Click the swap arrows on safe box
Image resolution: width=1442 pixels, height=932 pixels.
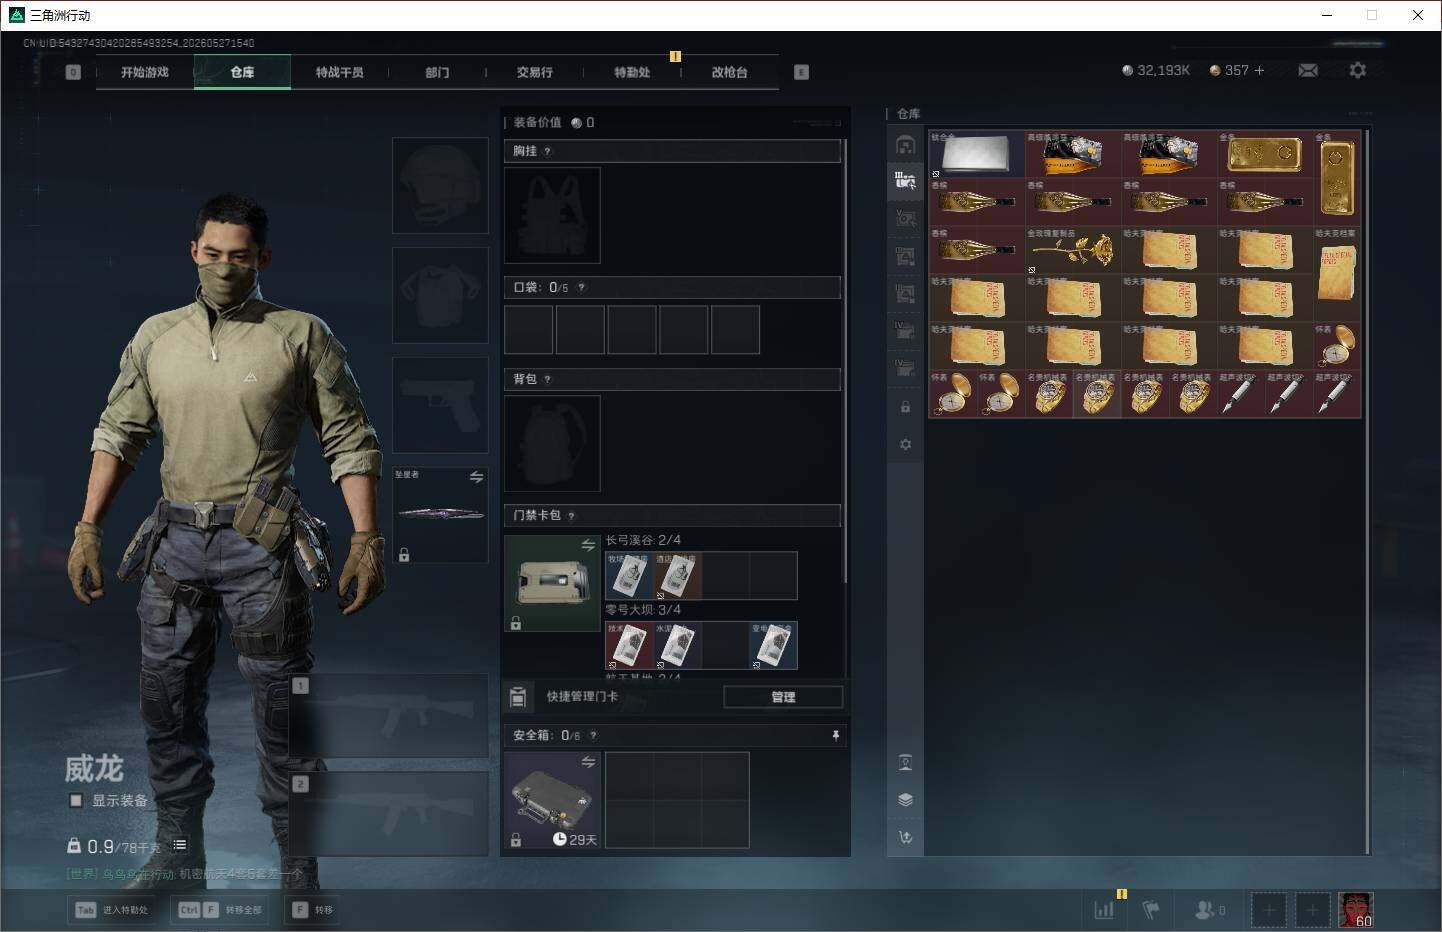coord(588,763)
